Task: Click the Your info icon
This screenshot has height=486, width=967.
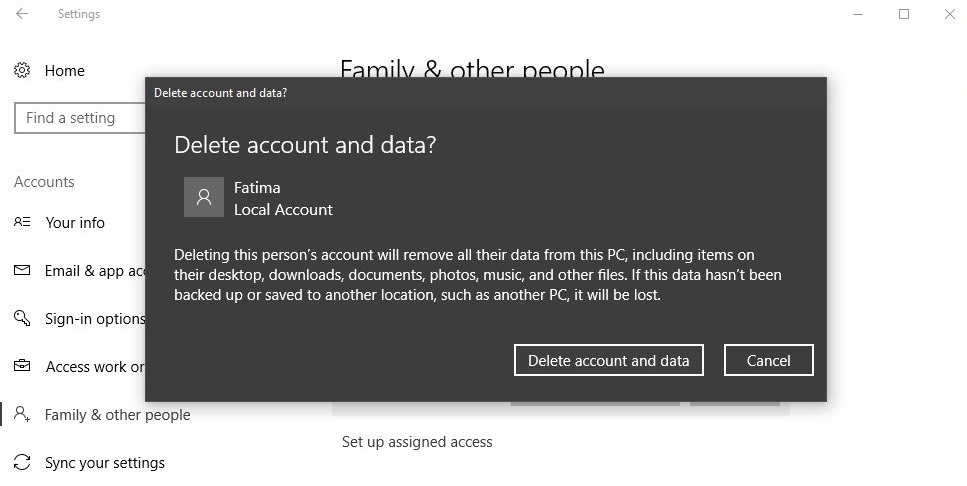Action: pos(22,221)
